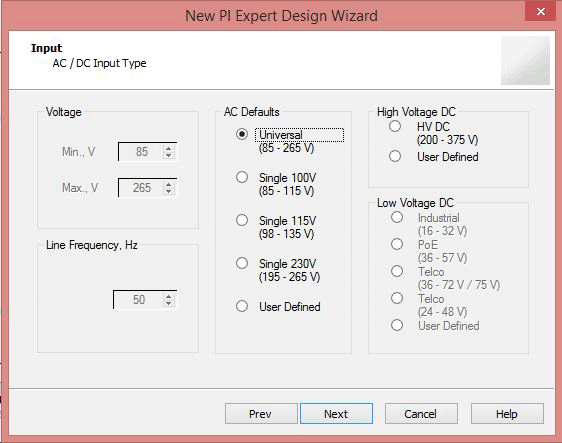Select Single 100V (85 - 115 V)
Screen dimensions: 562x443
tap(242, 177)
